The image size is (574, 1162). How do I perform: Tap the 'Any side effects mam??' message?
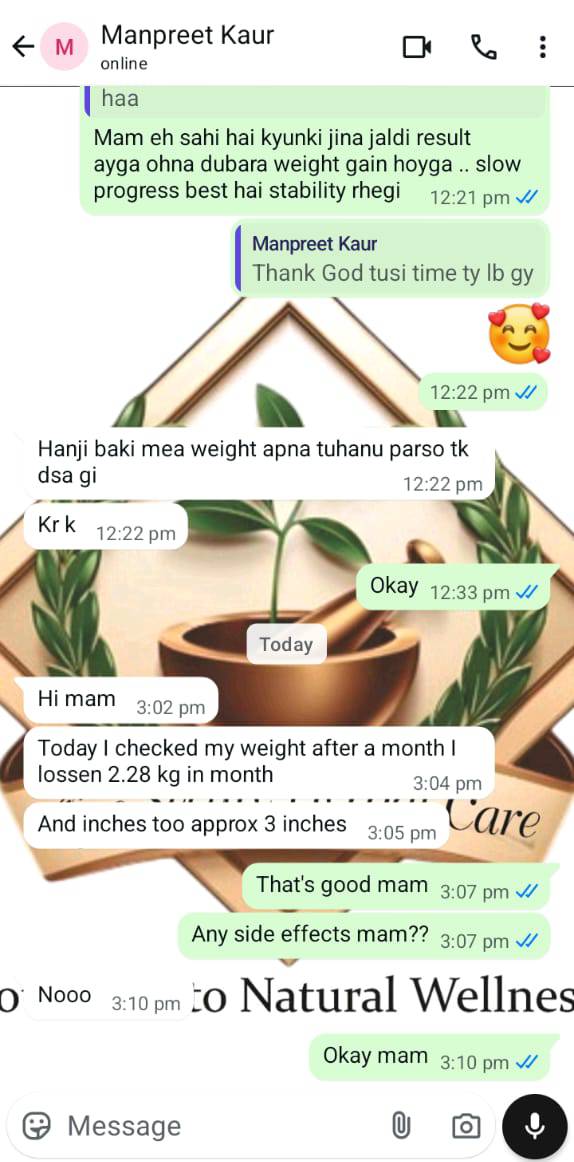coord(364,936)
